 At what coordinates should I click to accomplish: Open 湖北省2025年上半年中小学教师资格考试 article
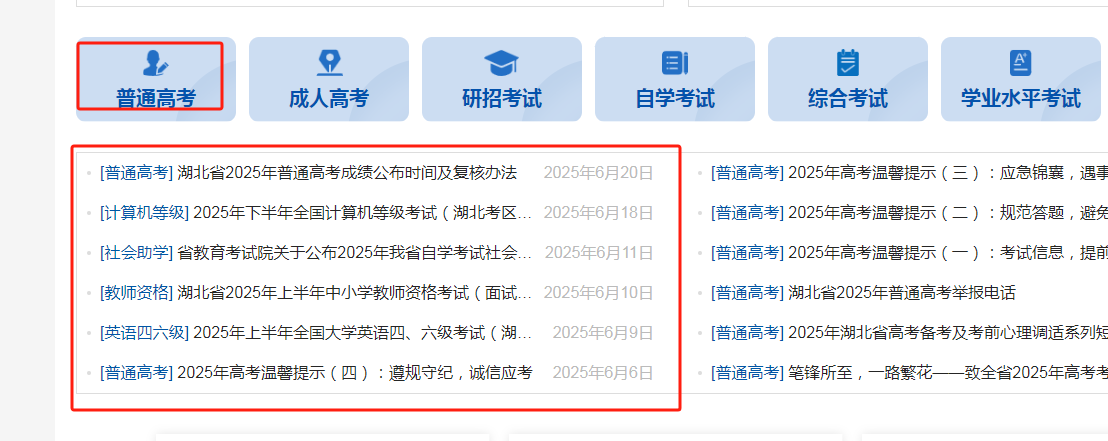click(355, 293)
